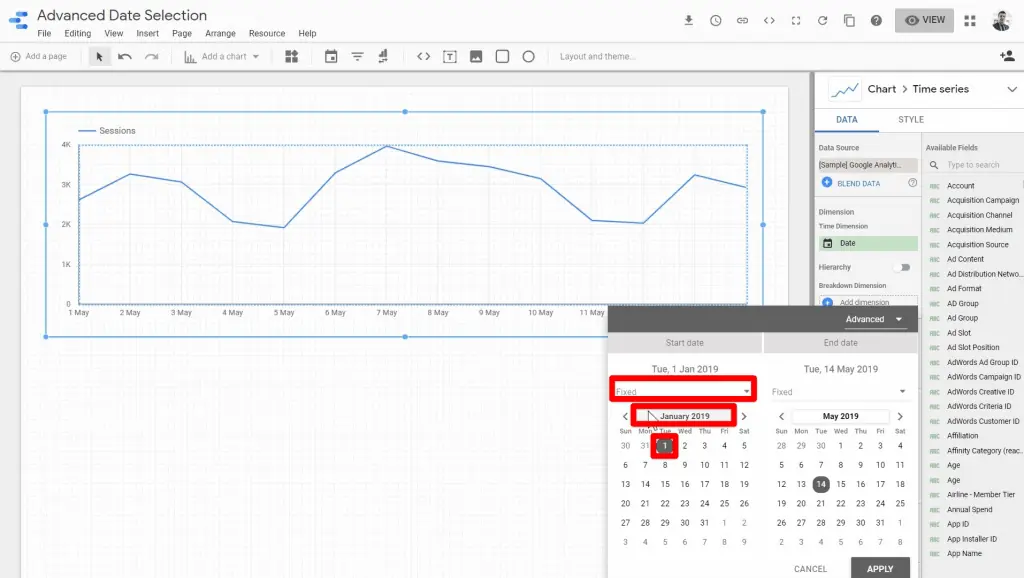Image resolution: width=1024 pixels, height=578 pixels.
Task: Get a shareable link
Action: click(x=742, y=19)
